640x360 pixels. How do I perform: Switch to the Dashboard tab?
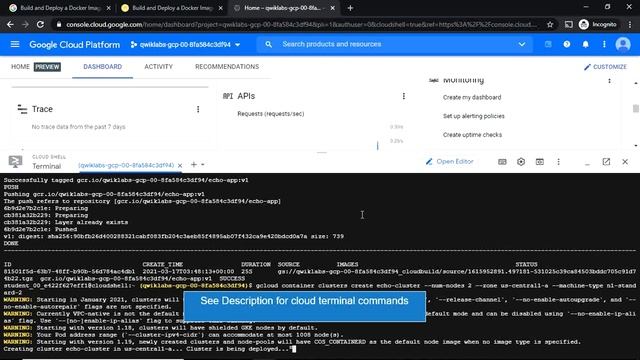(x=102, y=67)
